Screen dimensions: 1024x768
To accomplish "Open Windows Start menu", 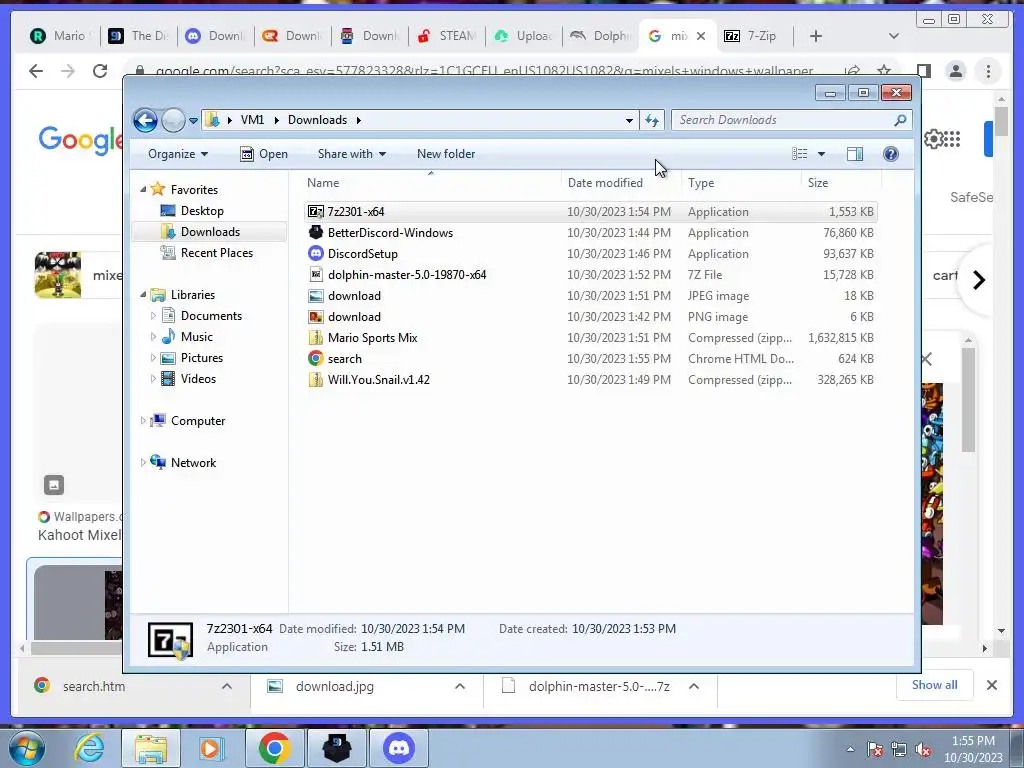I will tap(26, 748).
